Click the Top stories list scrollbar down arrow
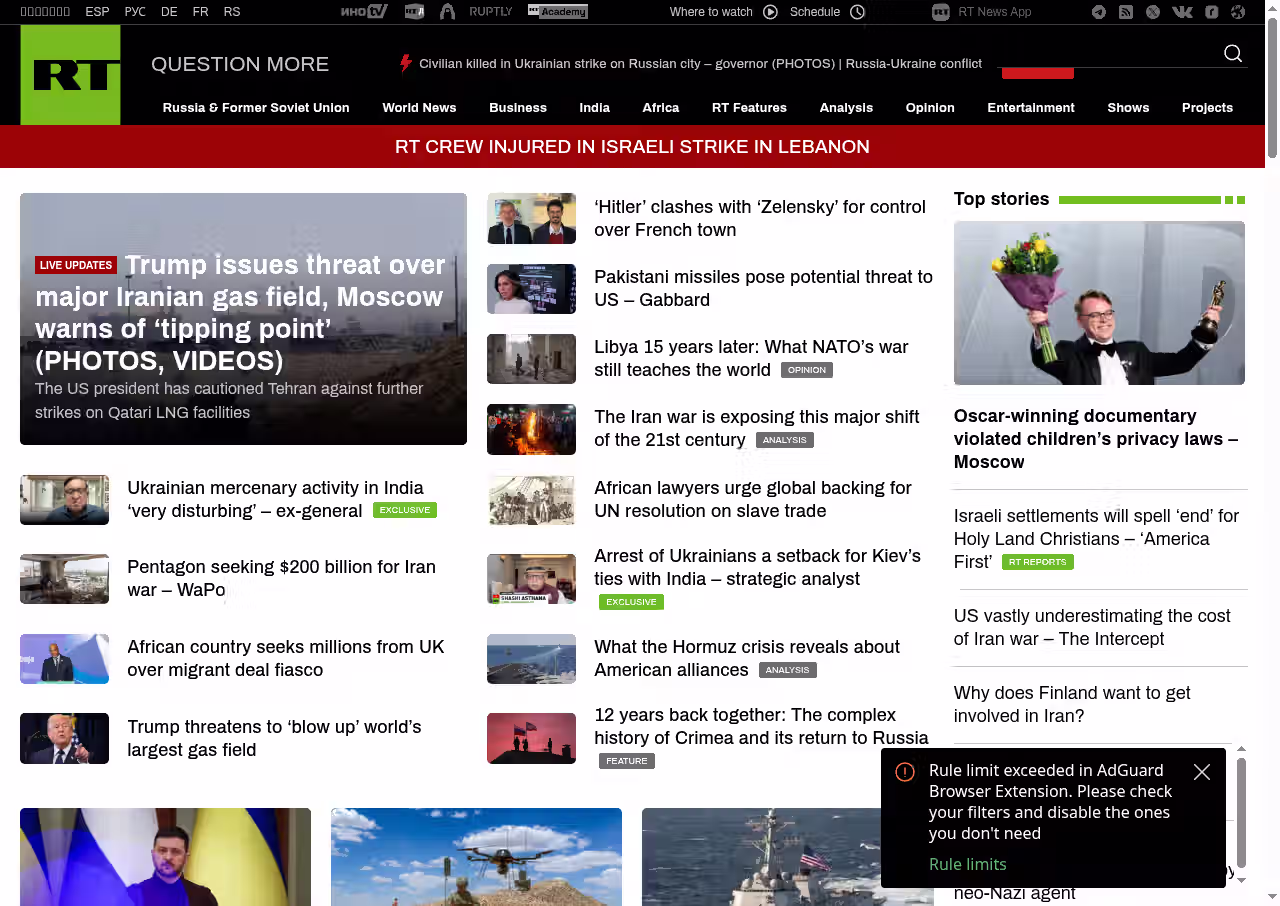Viewport: 1280px width, 906px height. (x=1241, y=880)
